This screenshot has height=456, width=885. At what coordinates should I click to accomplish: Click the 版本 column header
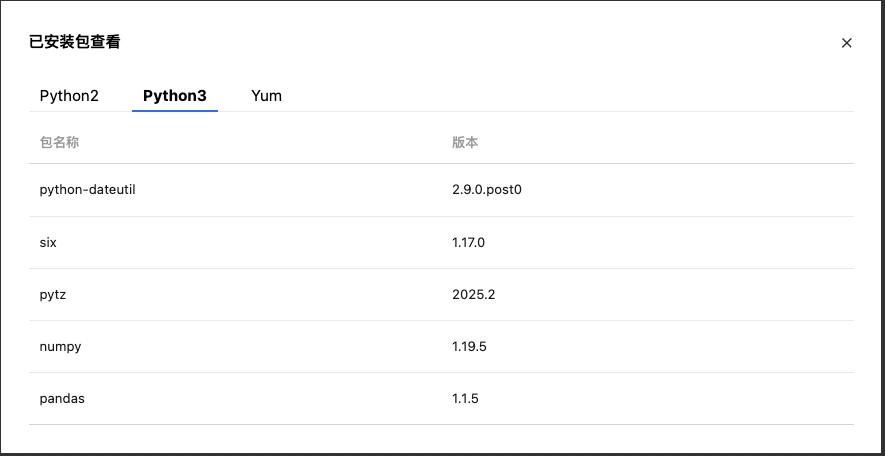click(465, 142)
